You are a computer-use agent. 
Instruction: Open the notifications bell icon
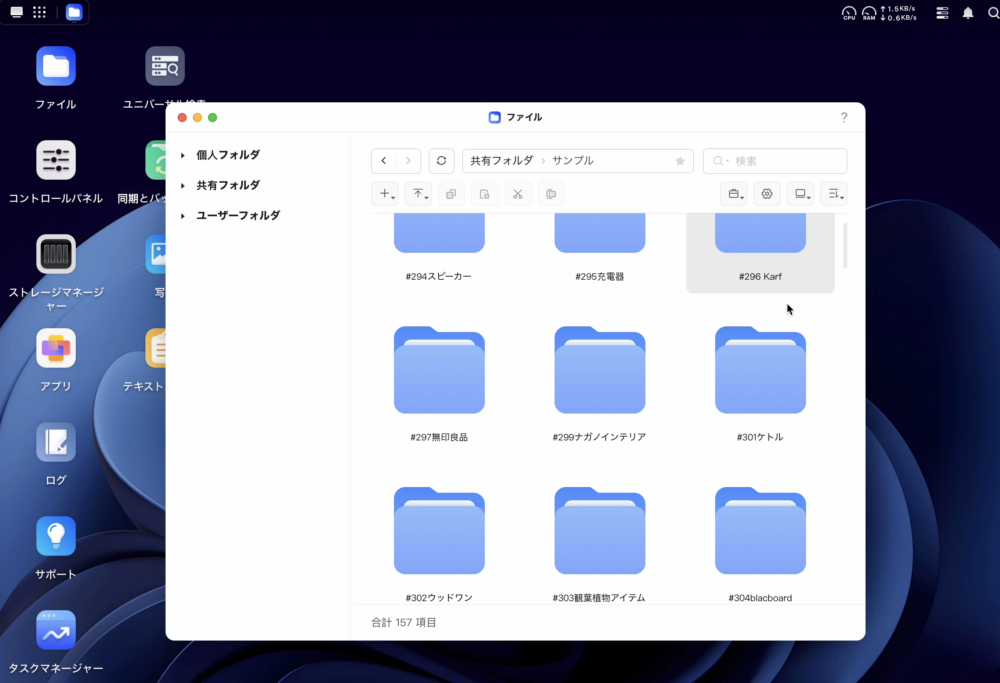pos(968,13)
